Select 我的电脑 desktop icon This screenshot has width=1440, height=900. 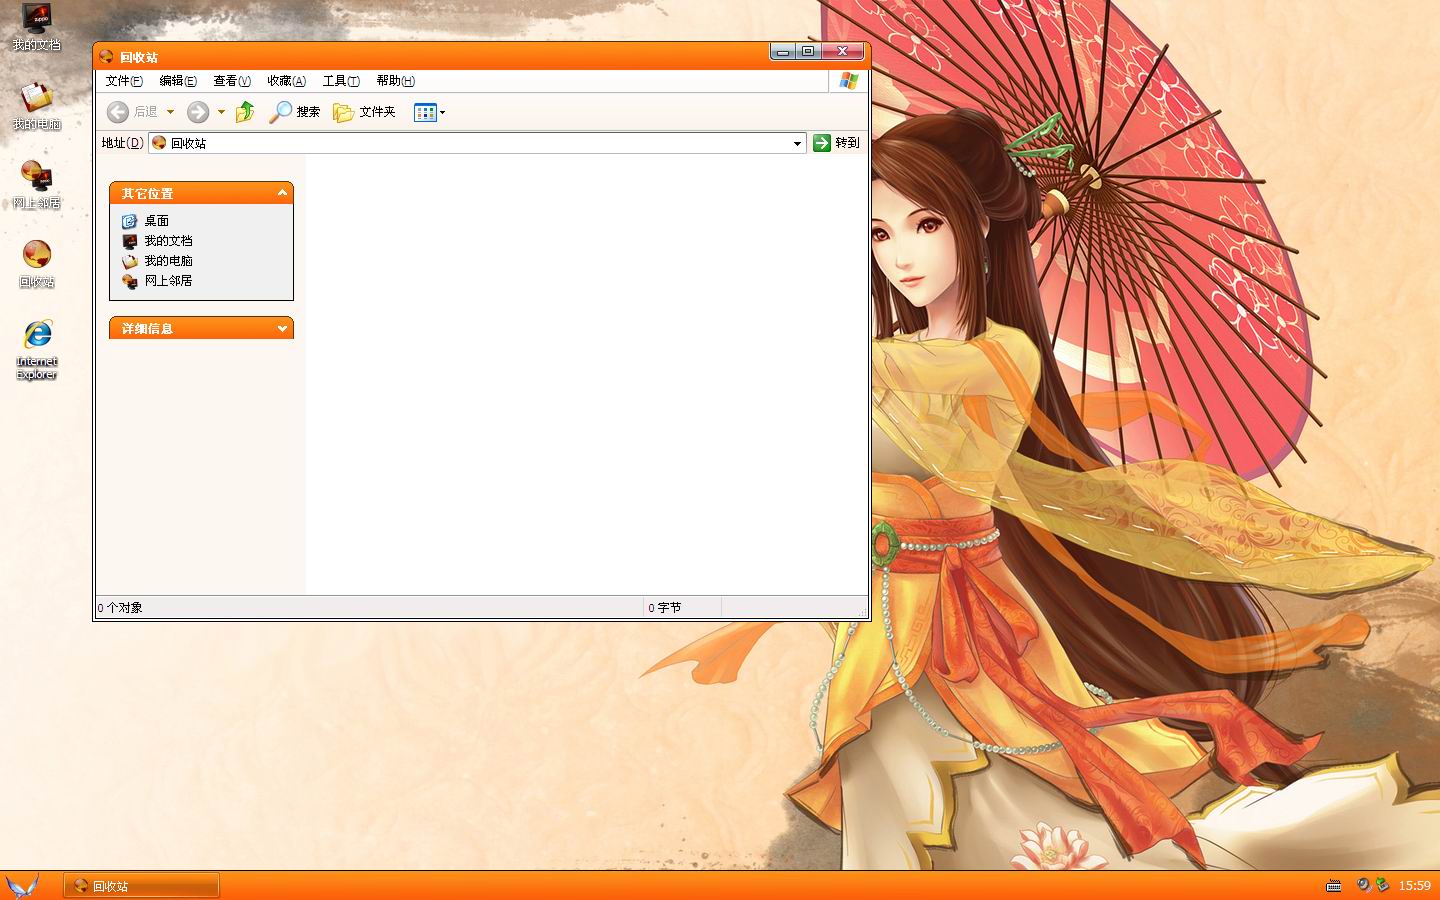[x=37, y=106]
